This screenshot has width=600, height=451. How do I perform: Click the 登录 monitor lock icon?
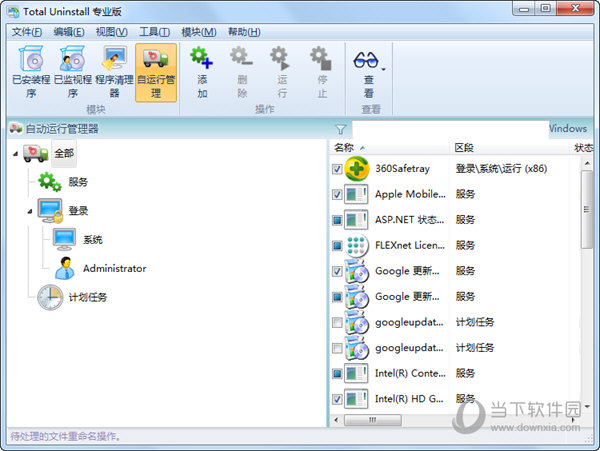(50, 211)
